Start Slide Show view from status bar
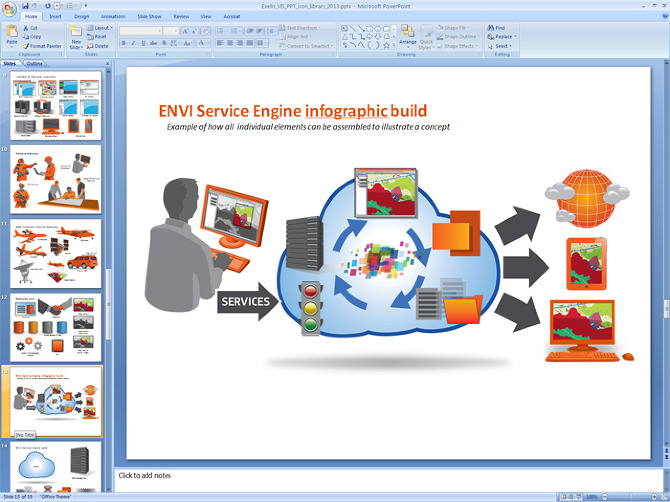Screen dimensions: 670x502 click(x=579, y=497)
